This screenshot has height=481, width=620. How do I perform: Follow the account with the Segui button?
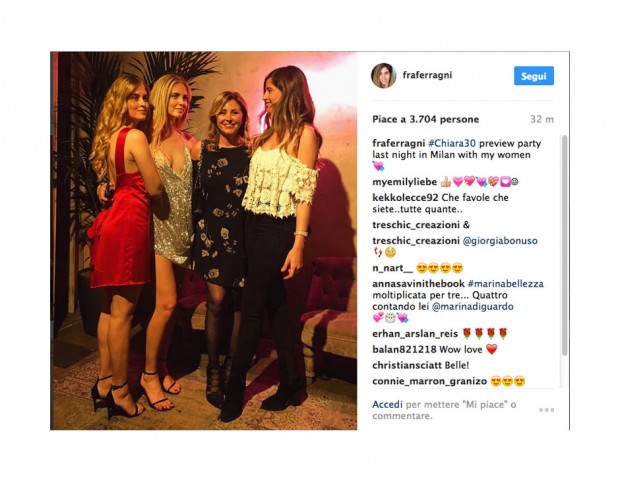coord(533,76)
